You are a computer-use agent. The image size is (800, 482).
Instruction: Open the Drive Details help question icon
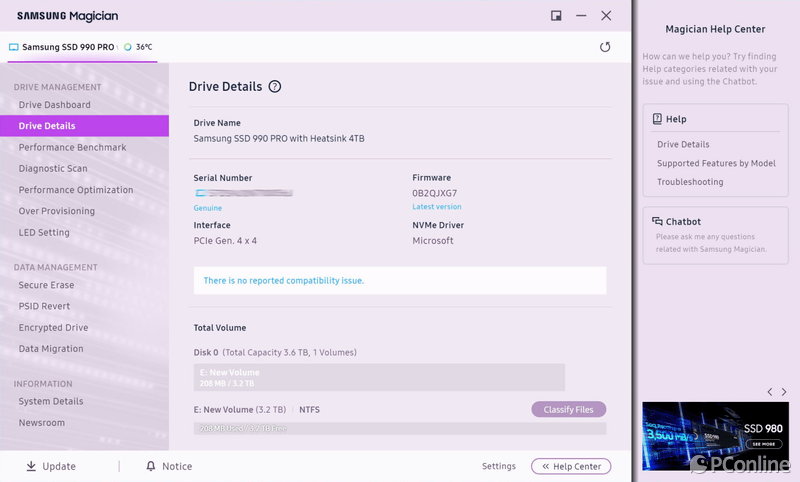275,87
